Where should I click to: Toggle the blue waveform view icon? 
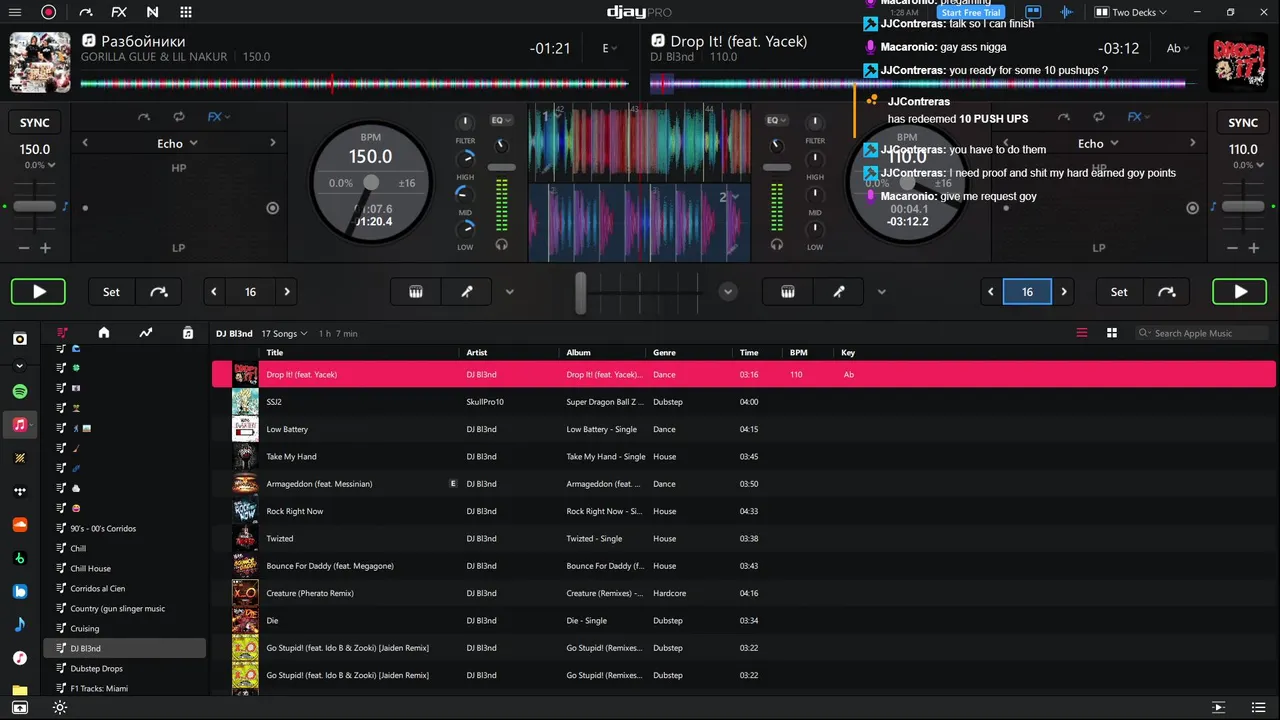(1066, 12)
